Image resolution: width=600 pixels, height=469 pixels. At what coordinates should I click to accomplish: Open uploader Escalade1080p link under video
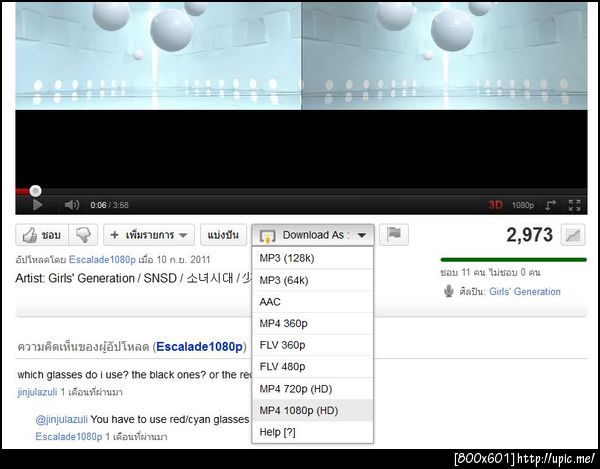(102, 260)
